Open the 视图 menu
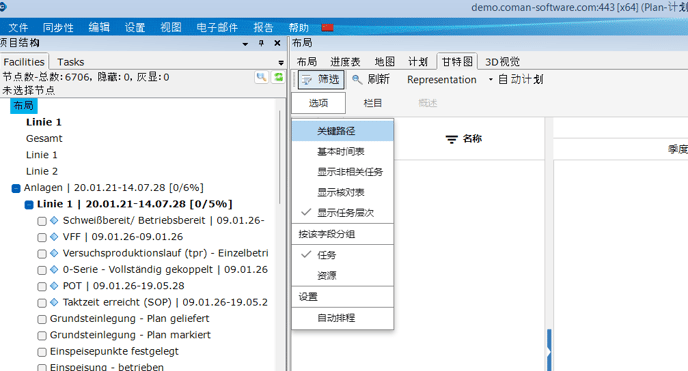 pyautogui.click(x=171, y=28)
